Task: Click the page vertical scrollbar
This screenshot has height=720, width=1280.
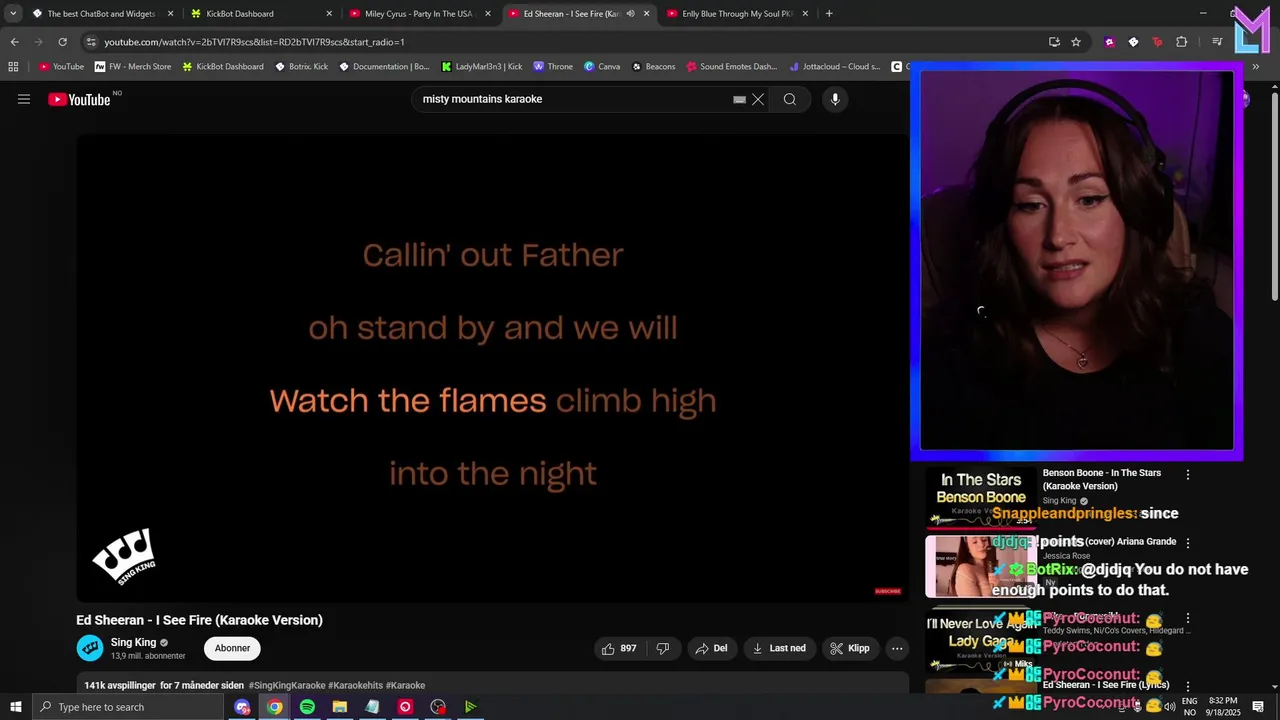Action: click(x=1274, y=195)
